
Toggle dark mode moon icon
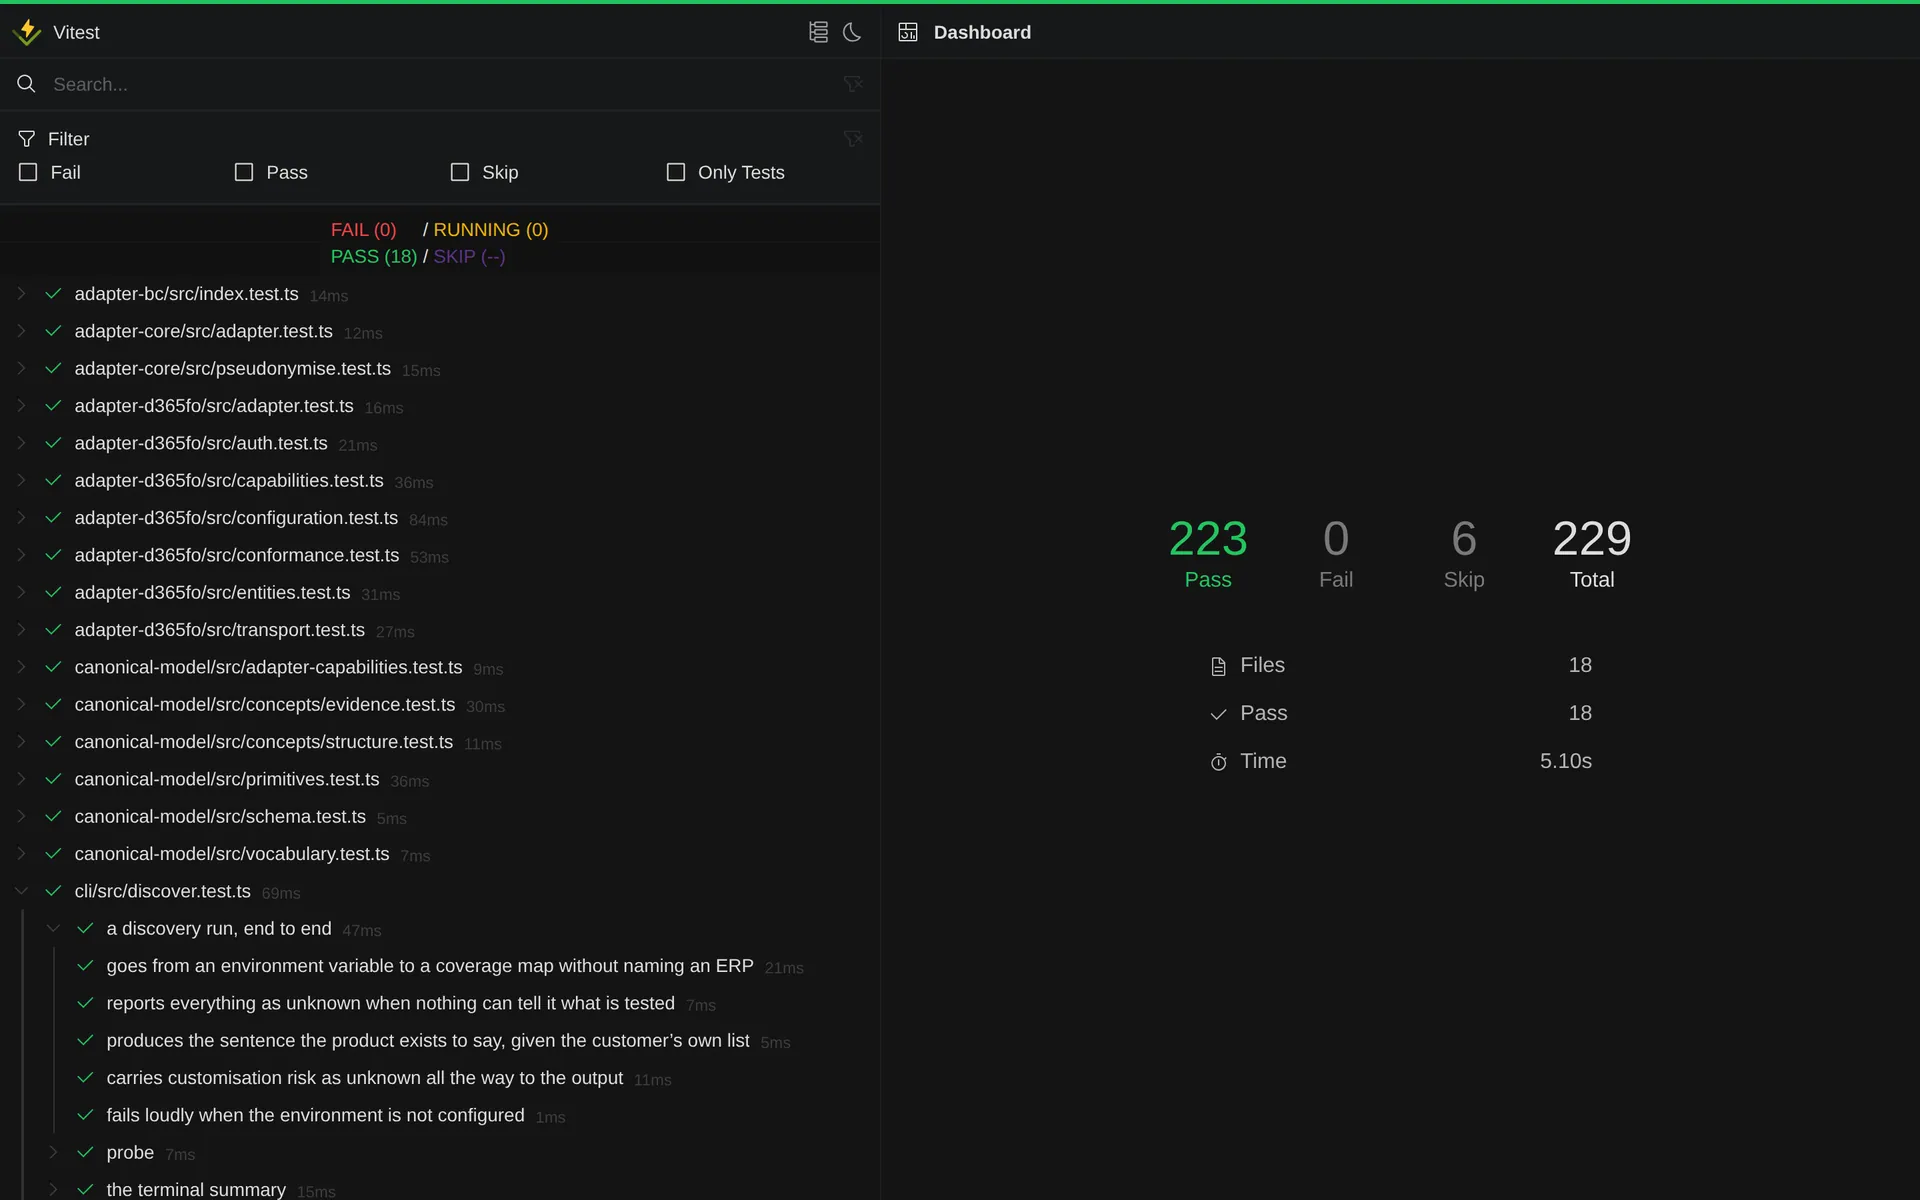click(x=852, y=32)
